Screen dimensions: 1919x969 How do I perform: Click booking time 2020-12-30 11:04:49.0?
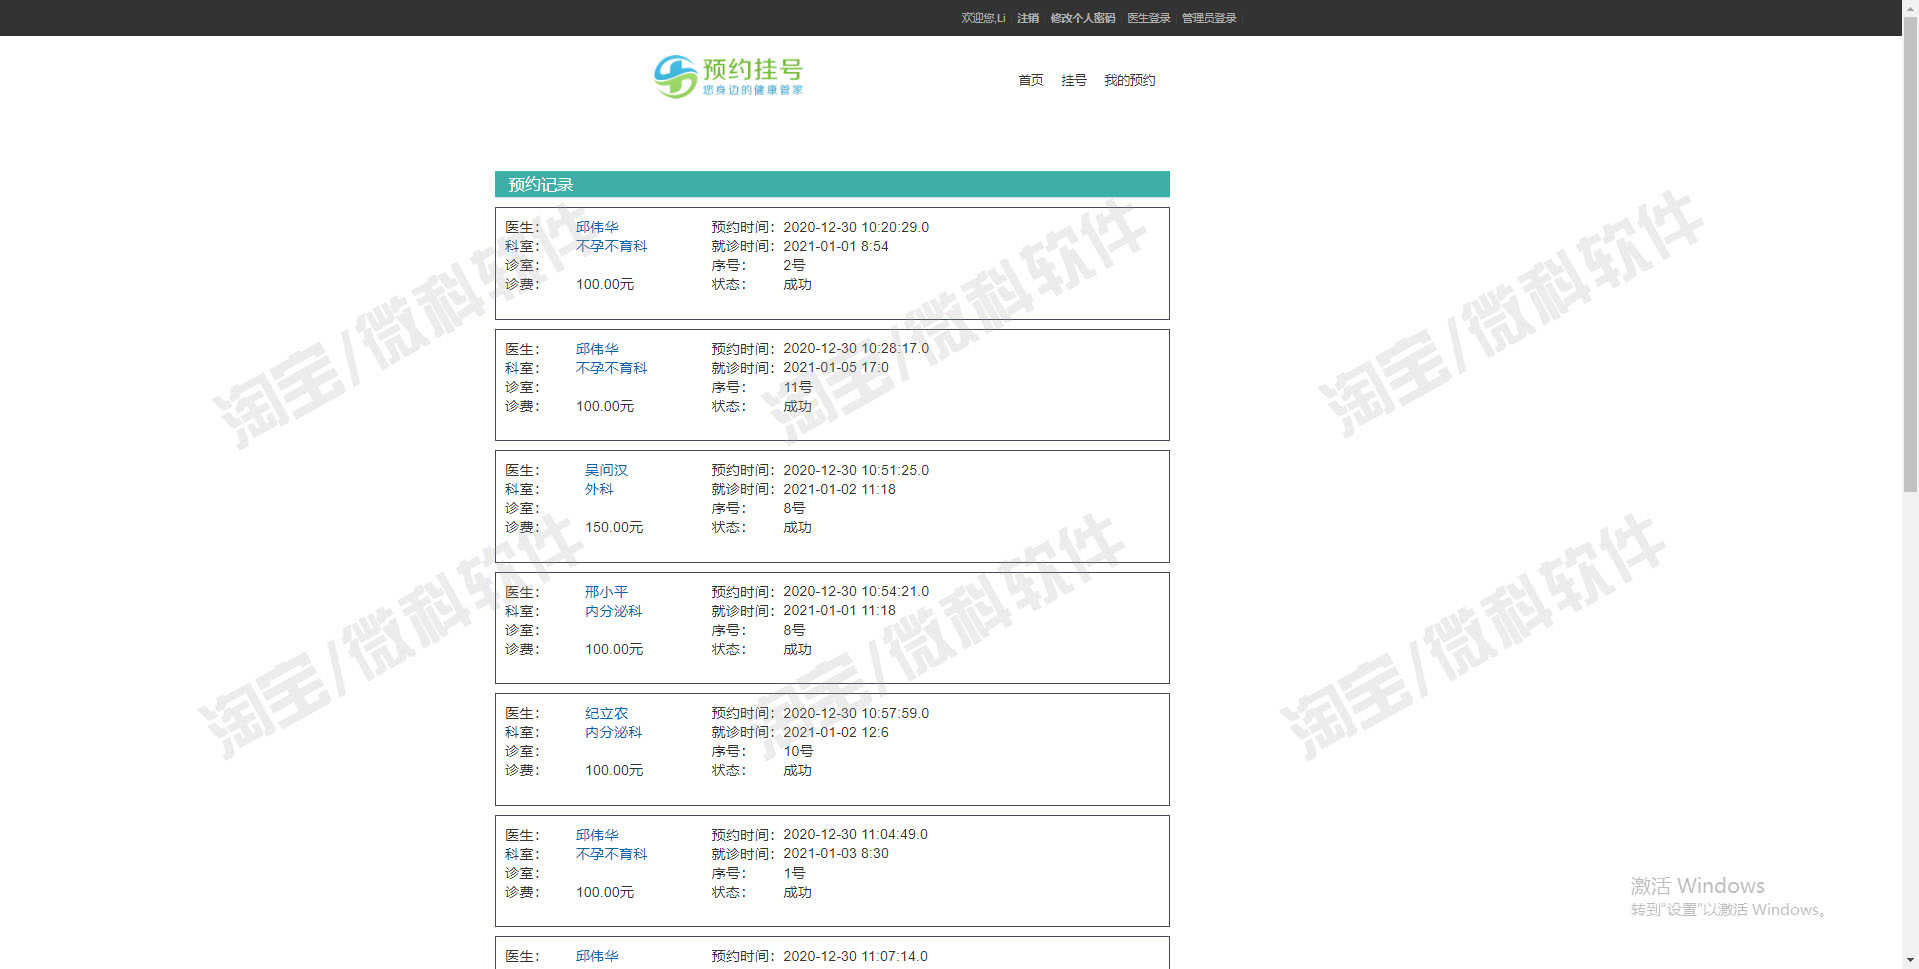coord(855,834)
